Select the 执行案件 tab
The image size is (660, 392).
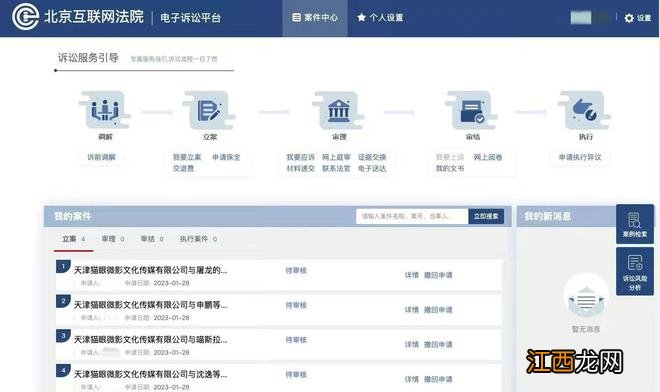[x=198, y=239]
